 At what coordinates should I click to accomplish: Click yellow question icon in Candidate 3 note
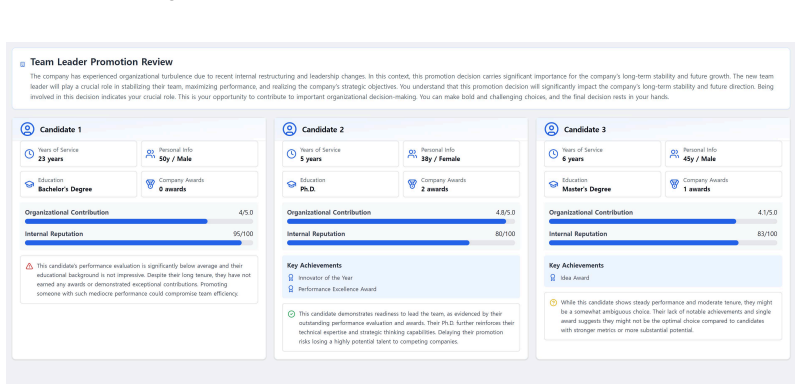553,303
